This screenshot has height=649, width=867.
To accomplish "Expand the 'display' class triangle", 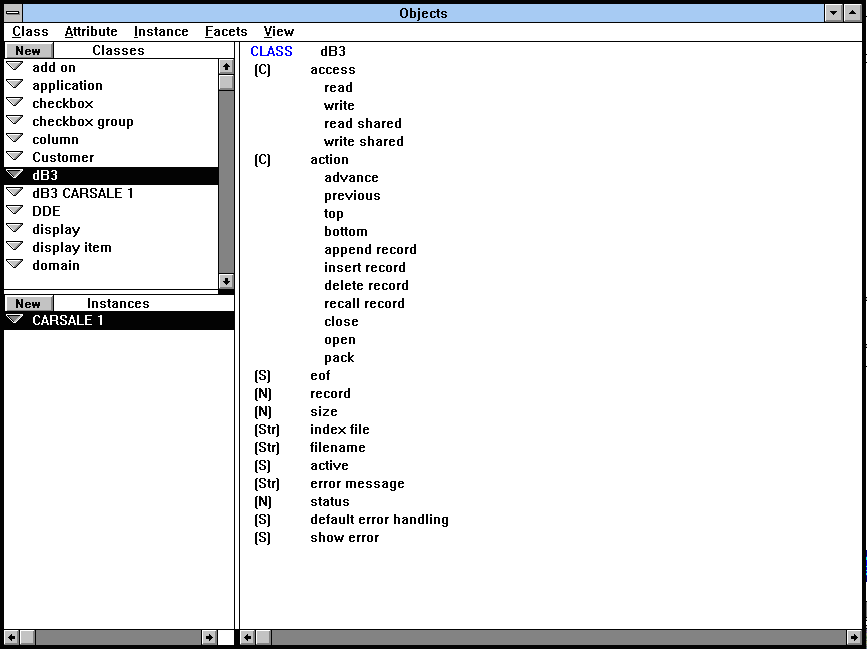I will coord(15,228).
